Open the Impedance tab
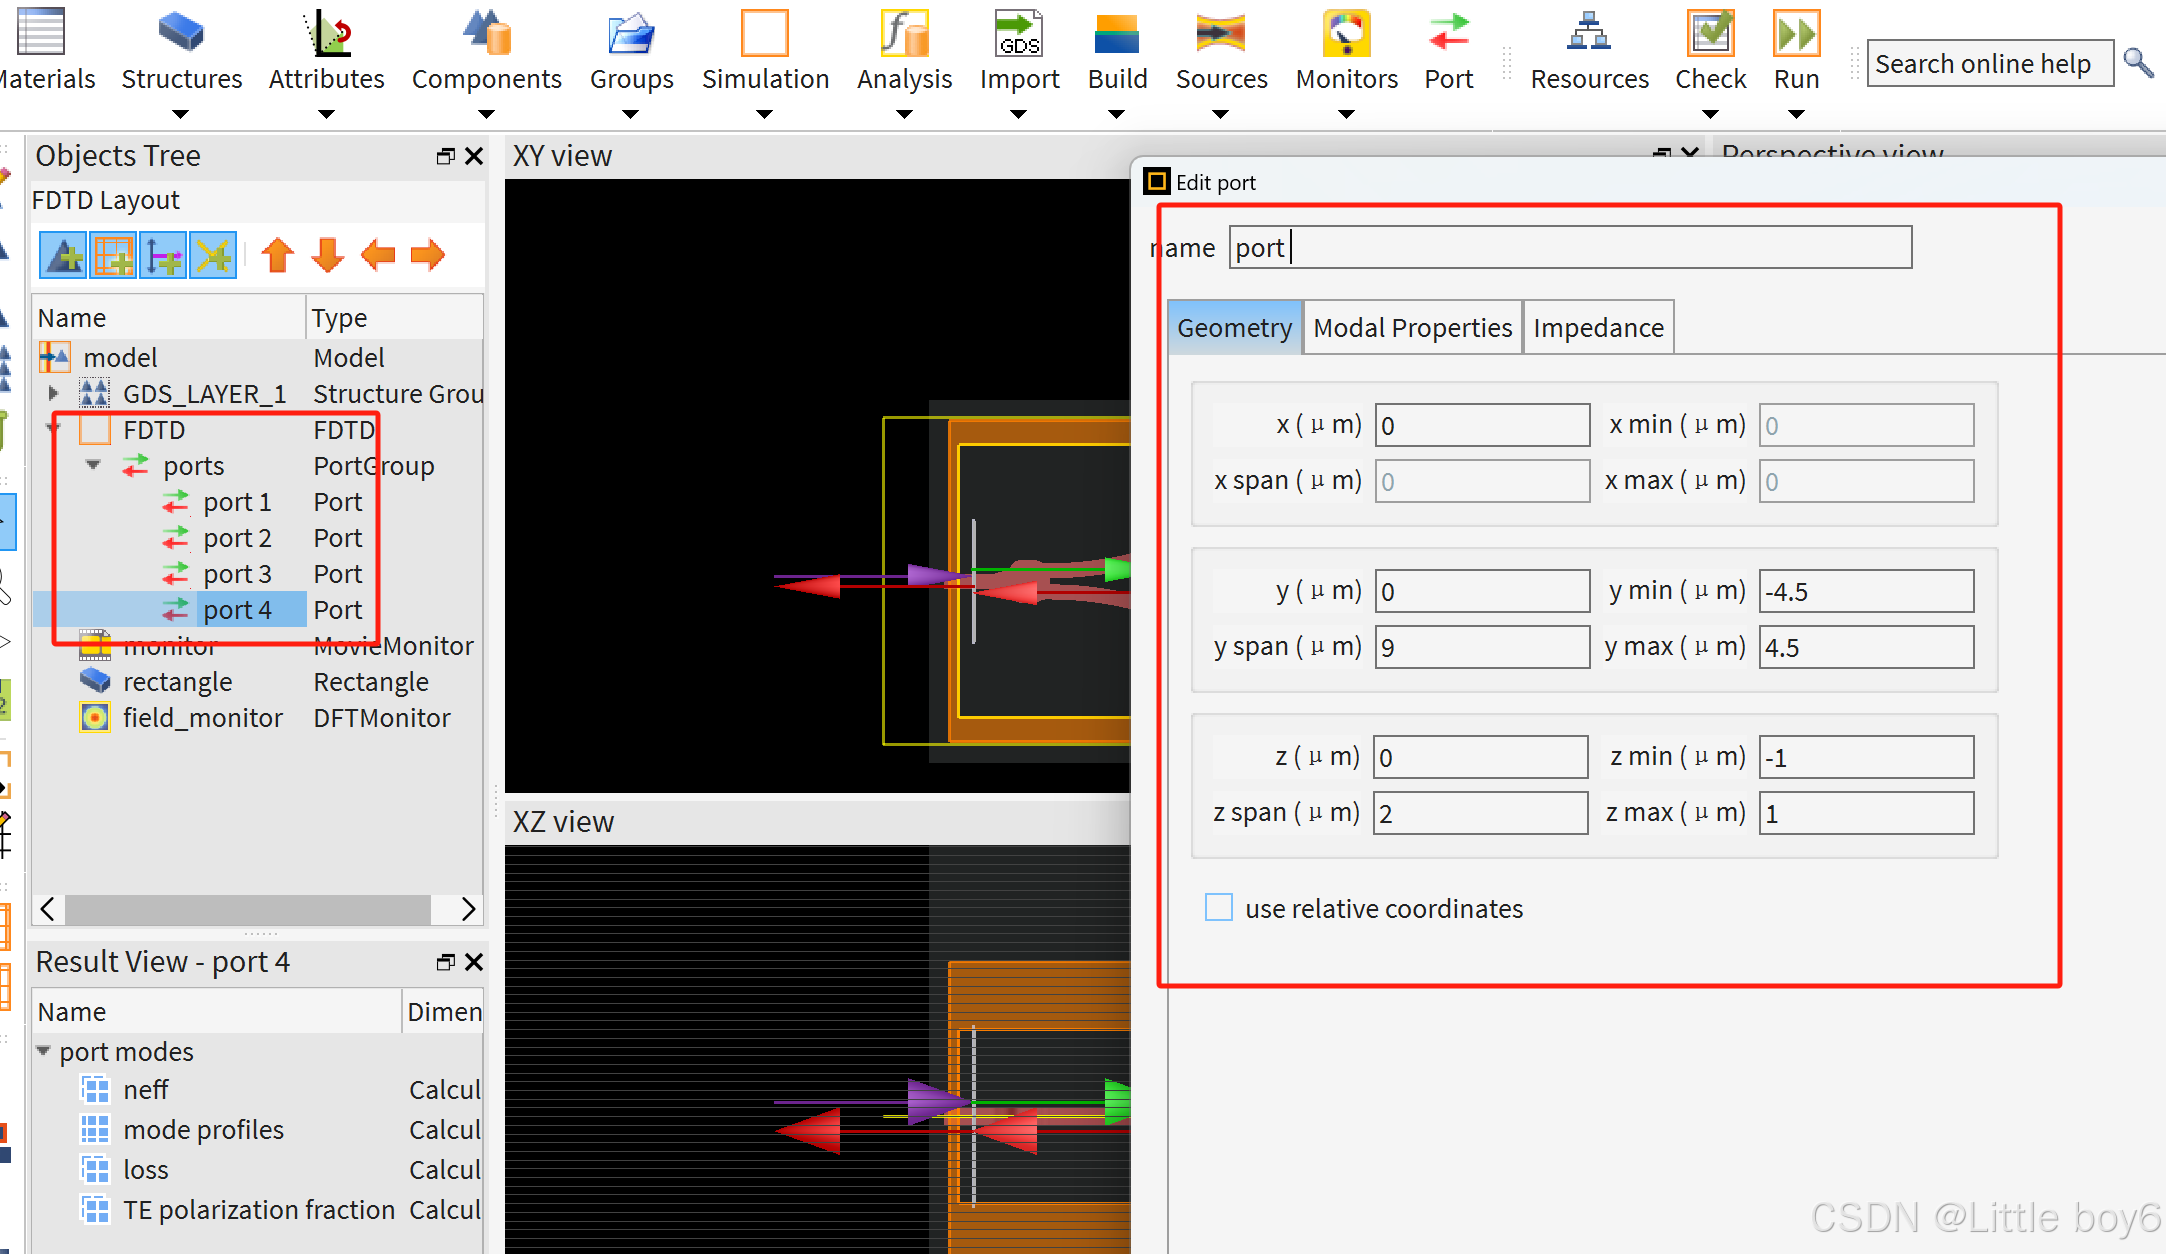2166x1254 pixels. coord(1597,328)
